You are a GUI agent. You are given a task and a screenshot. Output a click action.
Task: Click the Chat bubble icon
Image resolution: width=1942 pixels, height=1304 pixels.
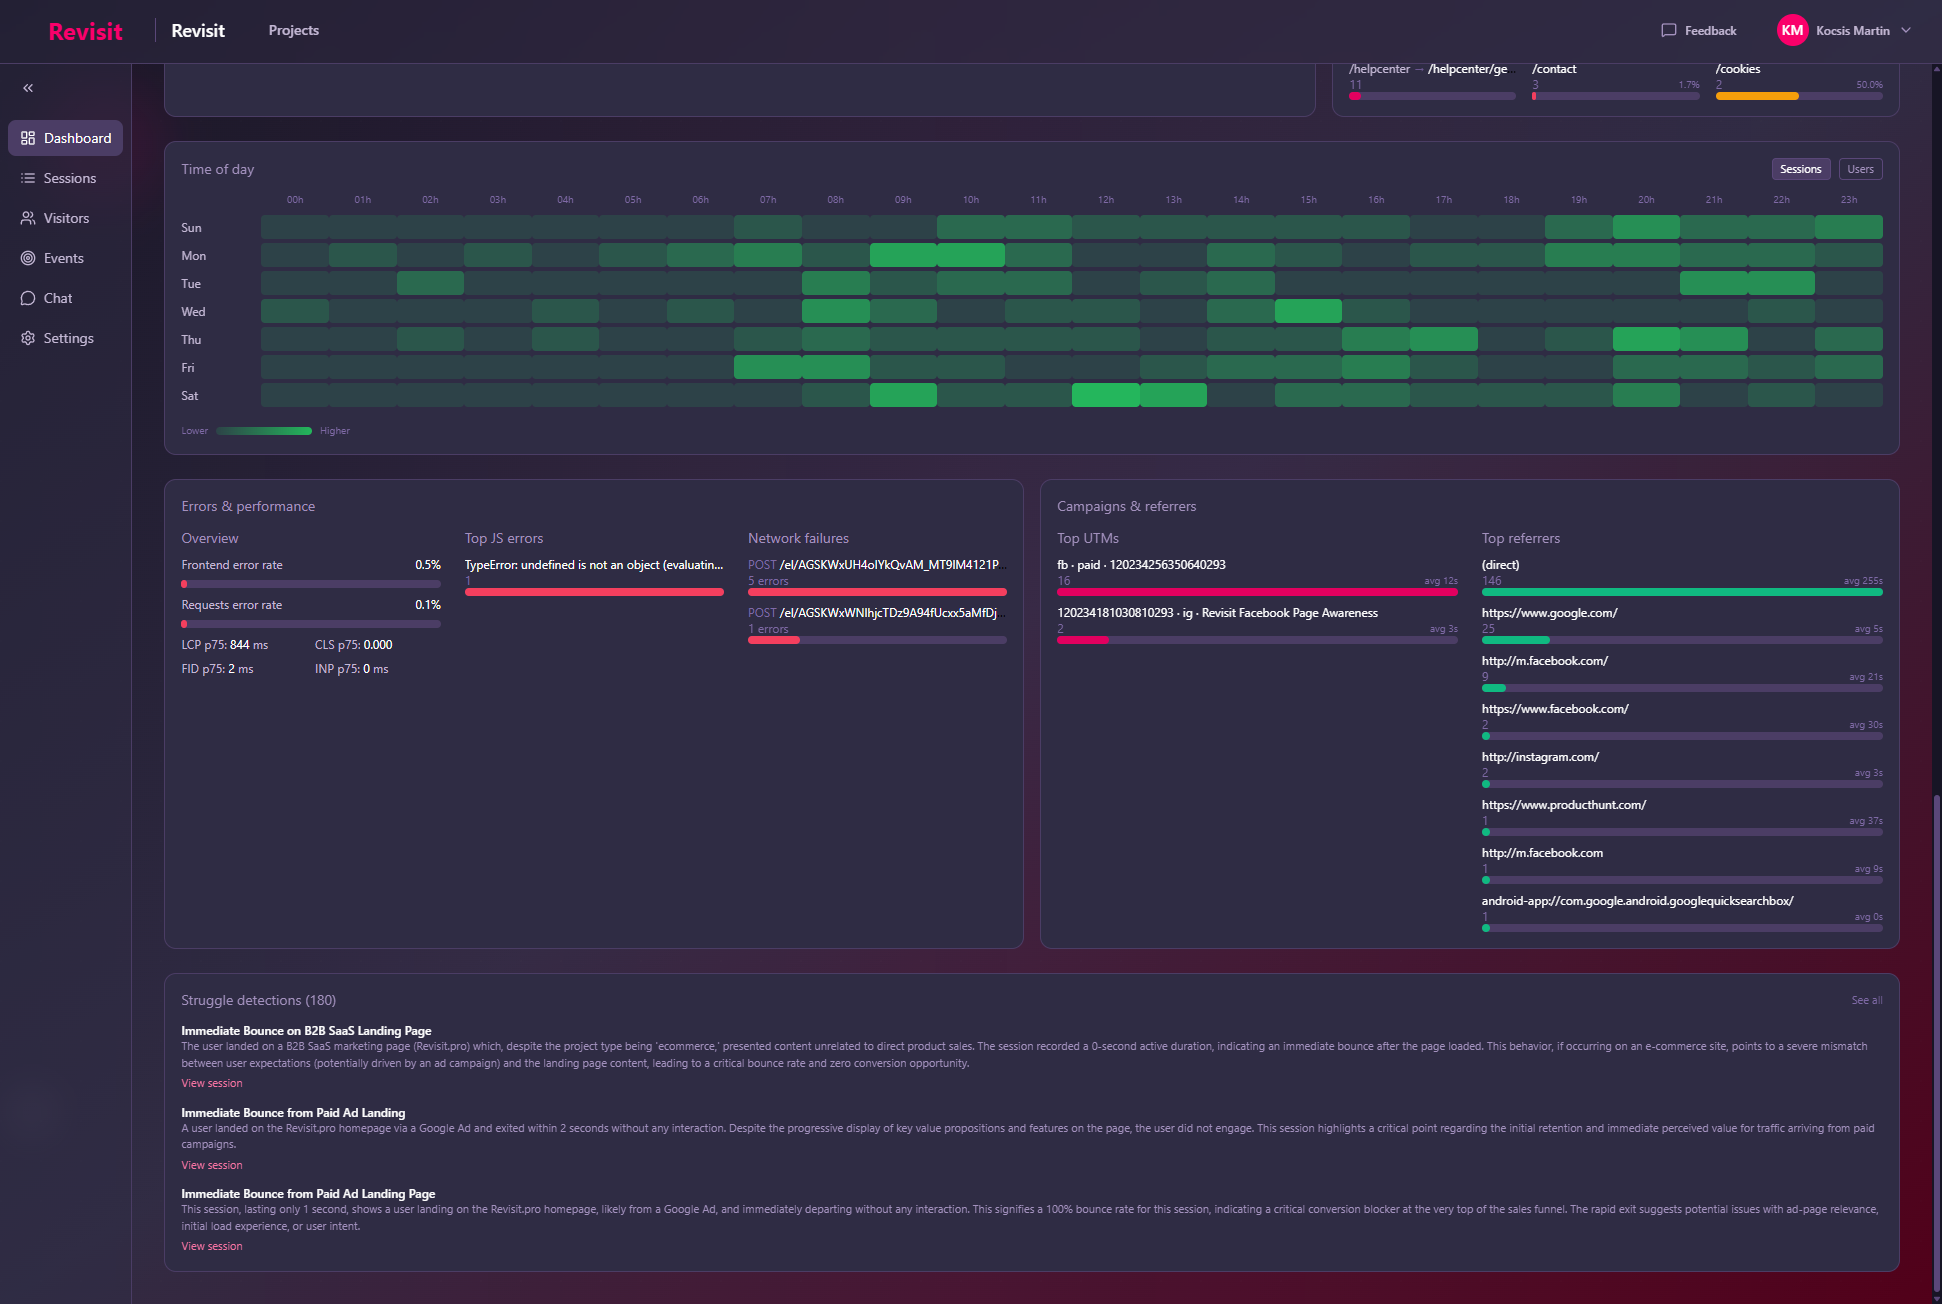tap(28, 298)
